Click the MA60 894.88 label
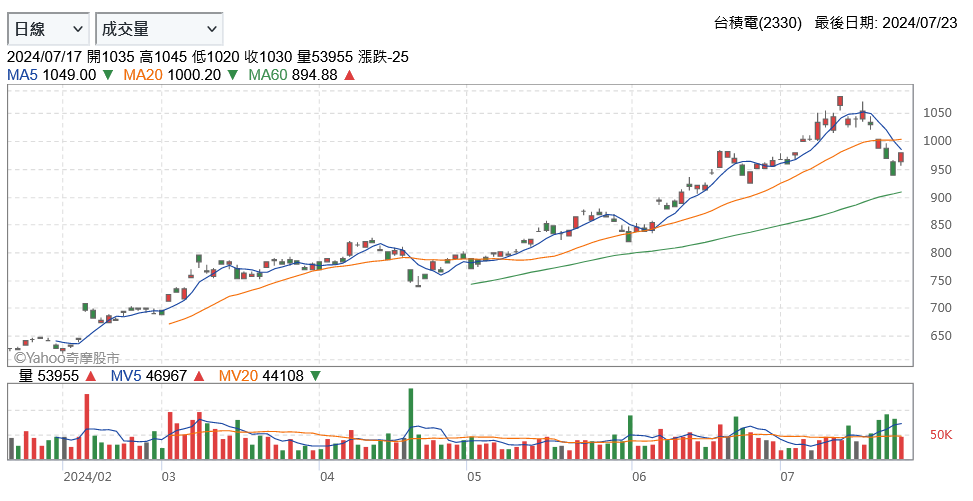973x501 pixels. [x=293, y=75]
